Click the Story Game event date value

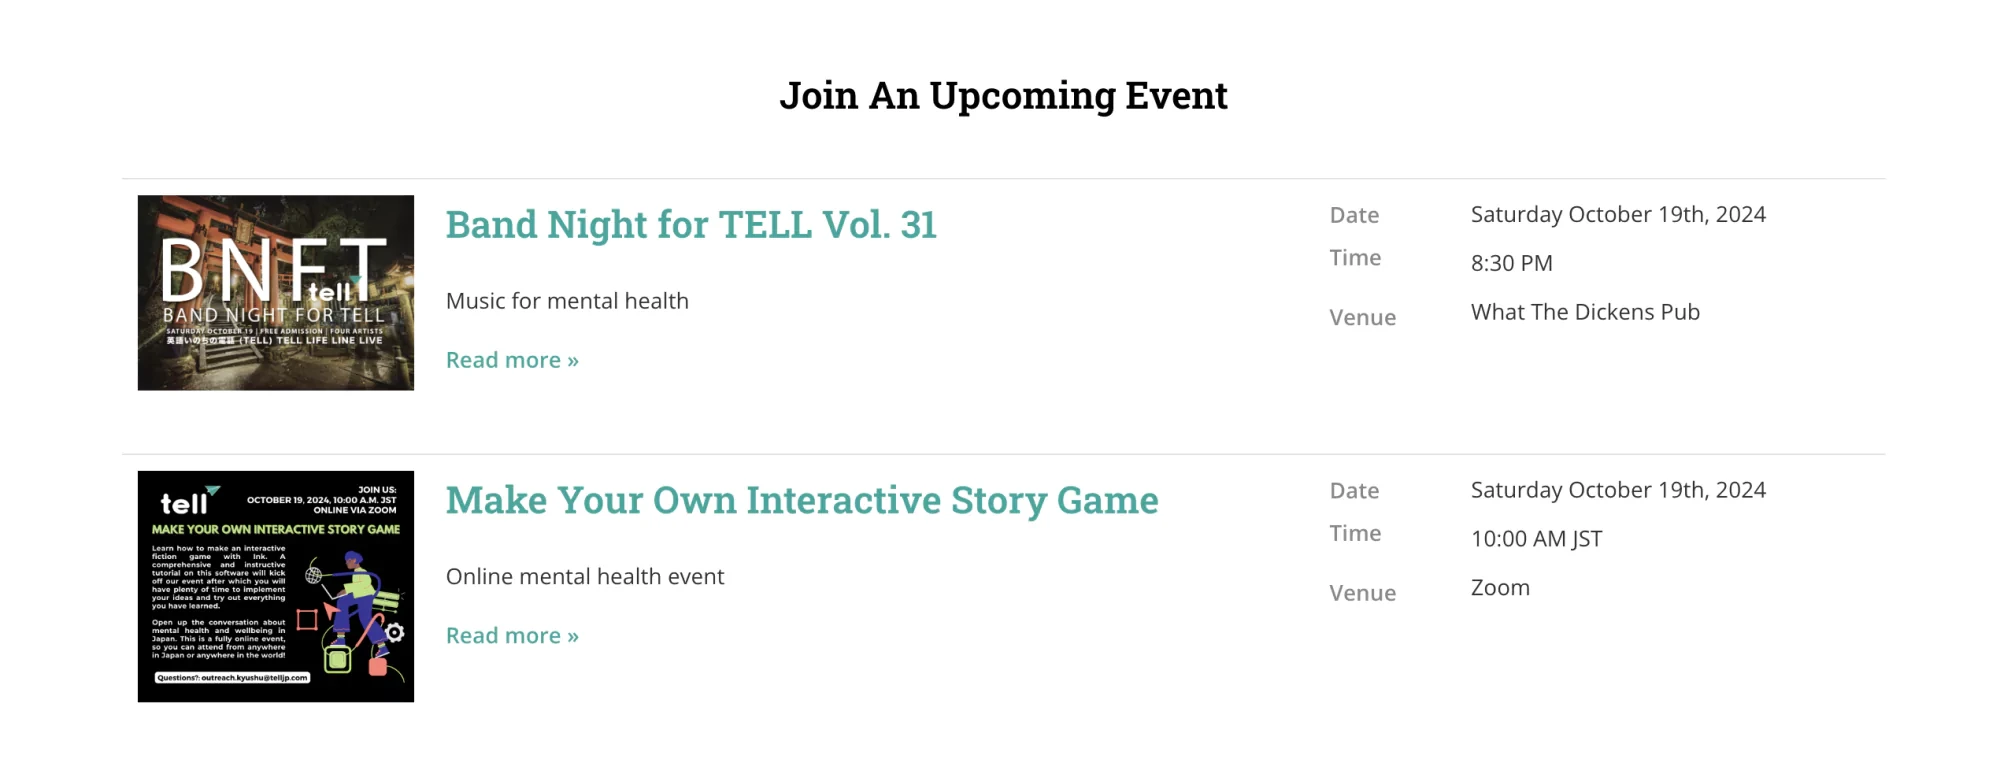(1617, 490)
